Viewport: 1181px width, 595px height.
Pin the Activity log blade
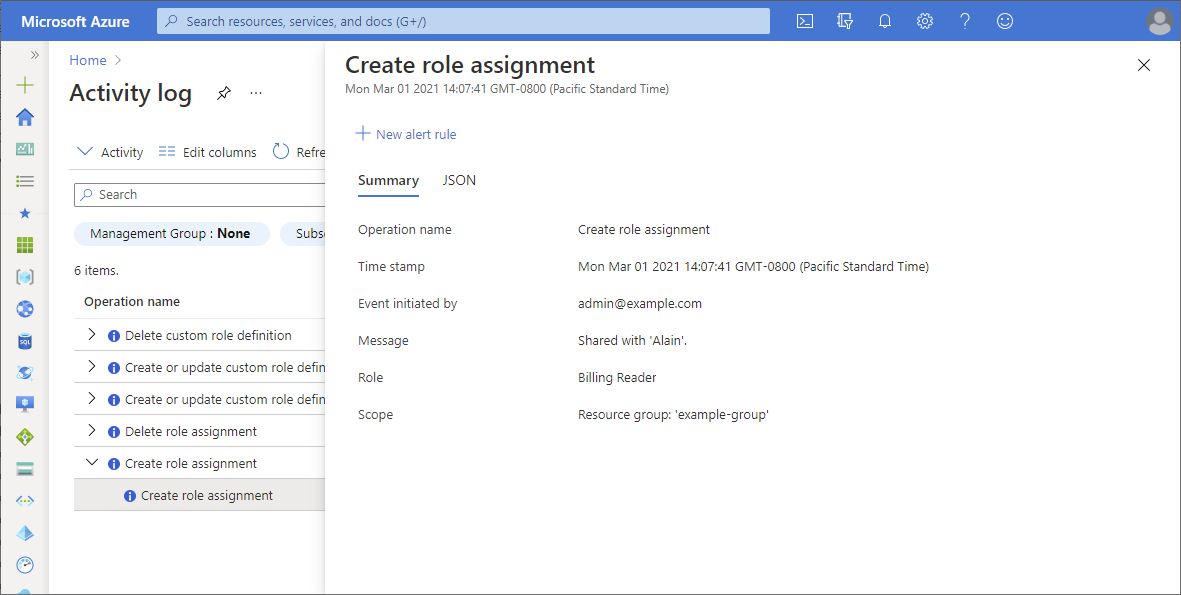(x=223, y=92)
